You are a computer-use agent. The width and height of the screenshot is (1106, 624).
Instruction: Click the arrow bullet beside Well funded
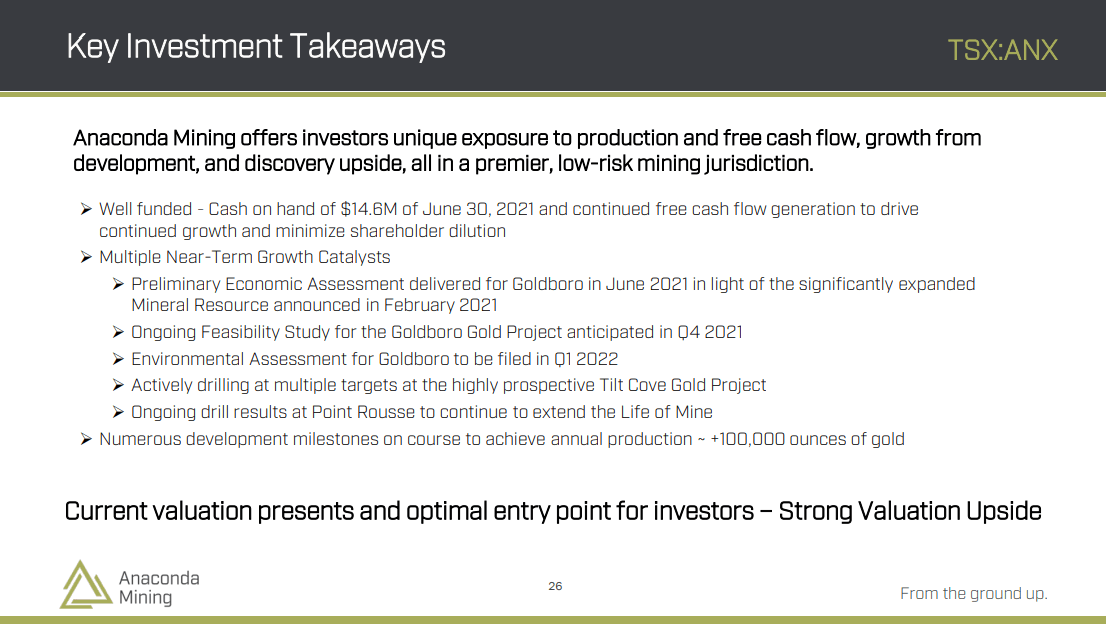tap(86, 209)
